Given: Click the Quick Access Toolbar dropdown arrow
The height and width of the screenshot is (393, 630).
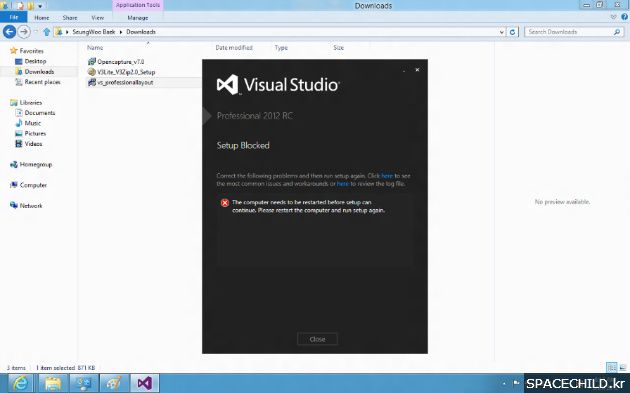Looking at the screenshot, I should 40,6.
